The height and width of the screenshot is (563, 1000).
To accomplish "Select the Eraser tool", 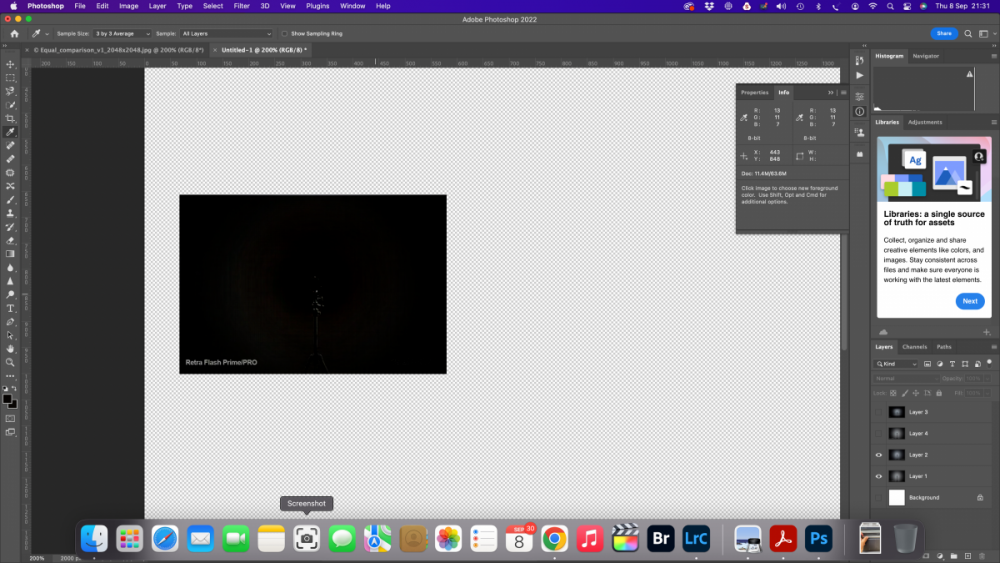I will (10, 240).
